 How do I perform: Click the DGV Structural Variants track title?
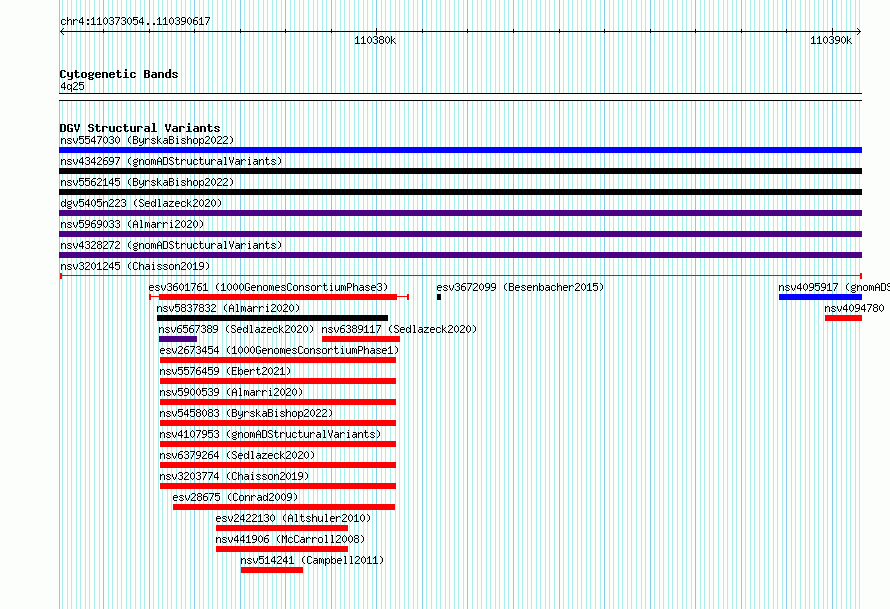[140, 128]
